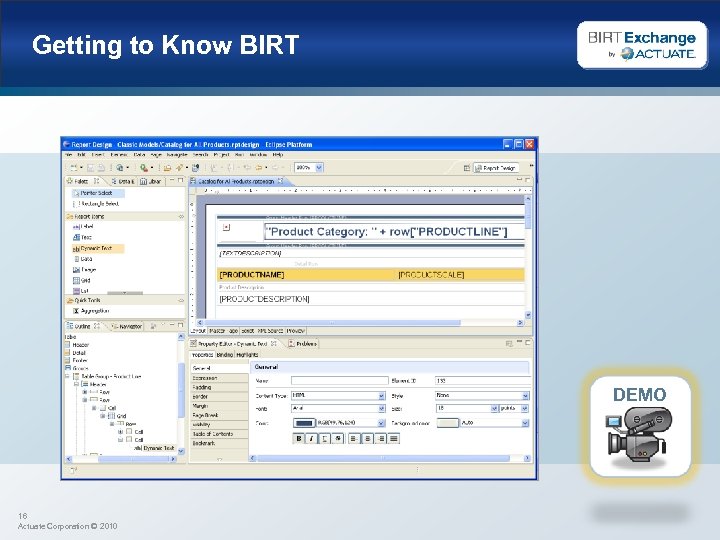Switch to the Navigator tab
The width and height of the screenshot is (720, 540).
pos(127,326)
